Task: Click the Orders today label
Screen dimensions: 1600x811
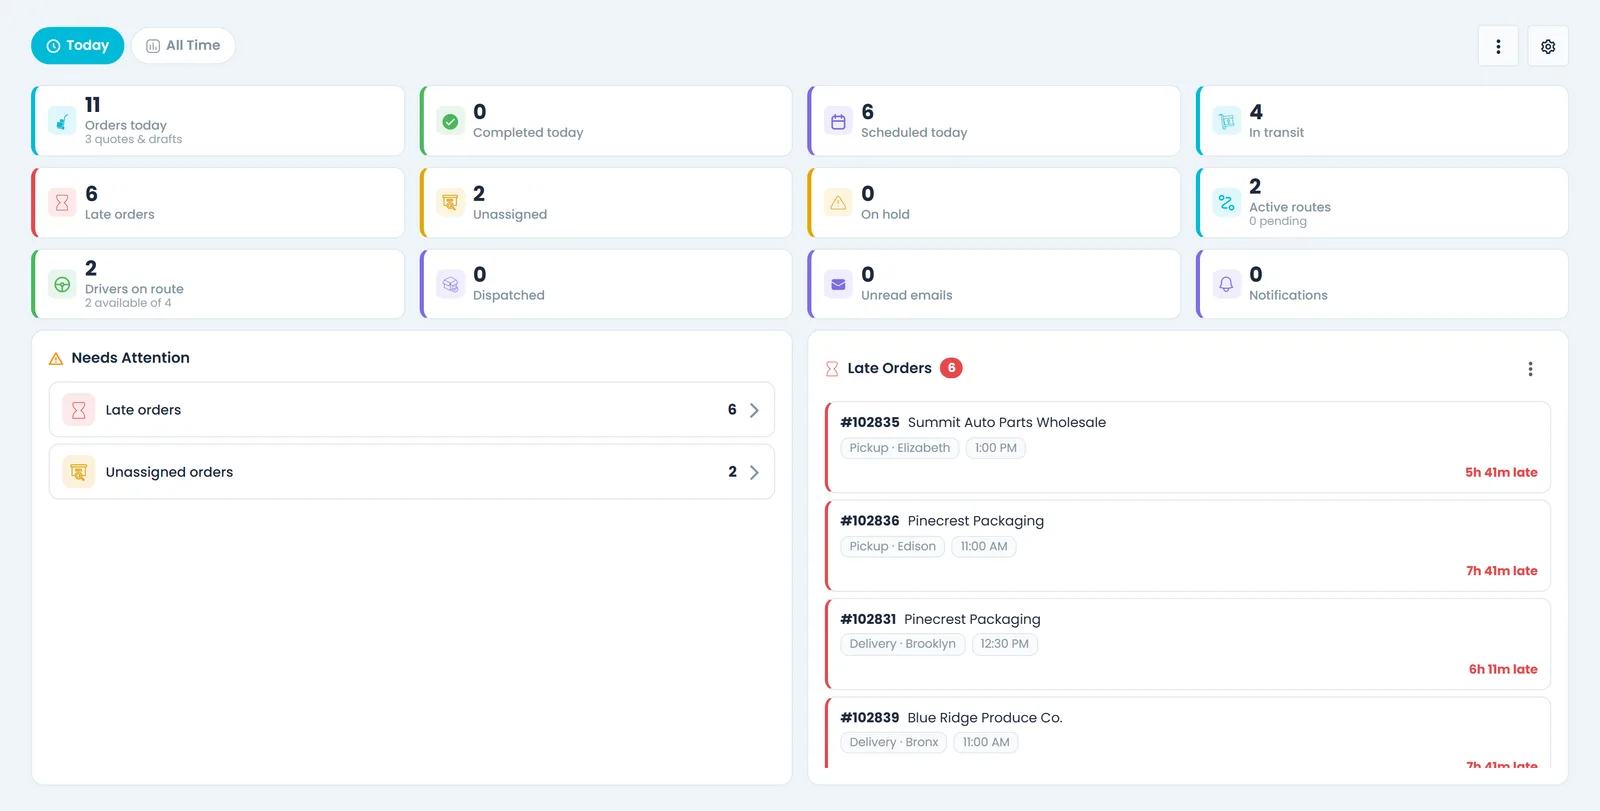Action: tap(126, 125)
